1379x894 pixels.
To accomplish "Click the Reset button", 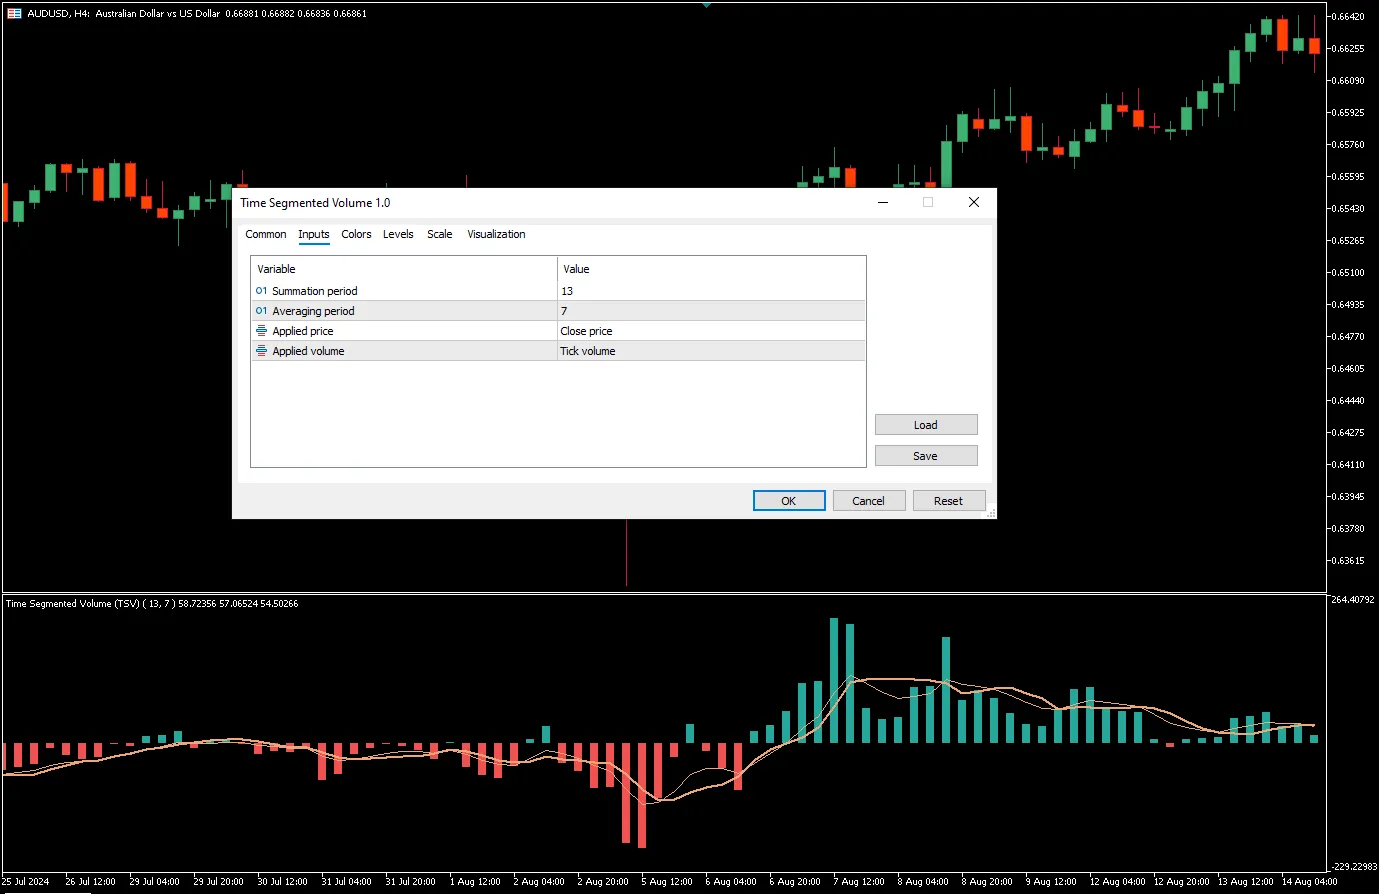I will coord(948,501).
